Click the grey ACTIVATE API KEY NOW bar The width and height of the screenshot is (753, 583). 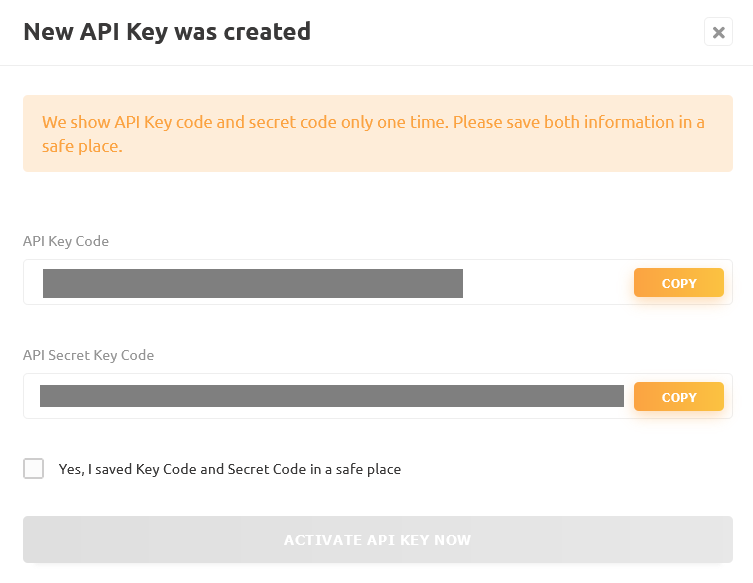377,539
